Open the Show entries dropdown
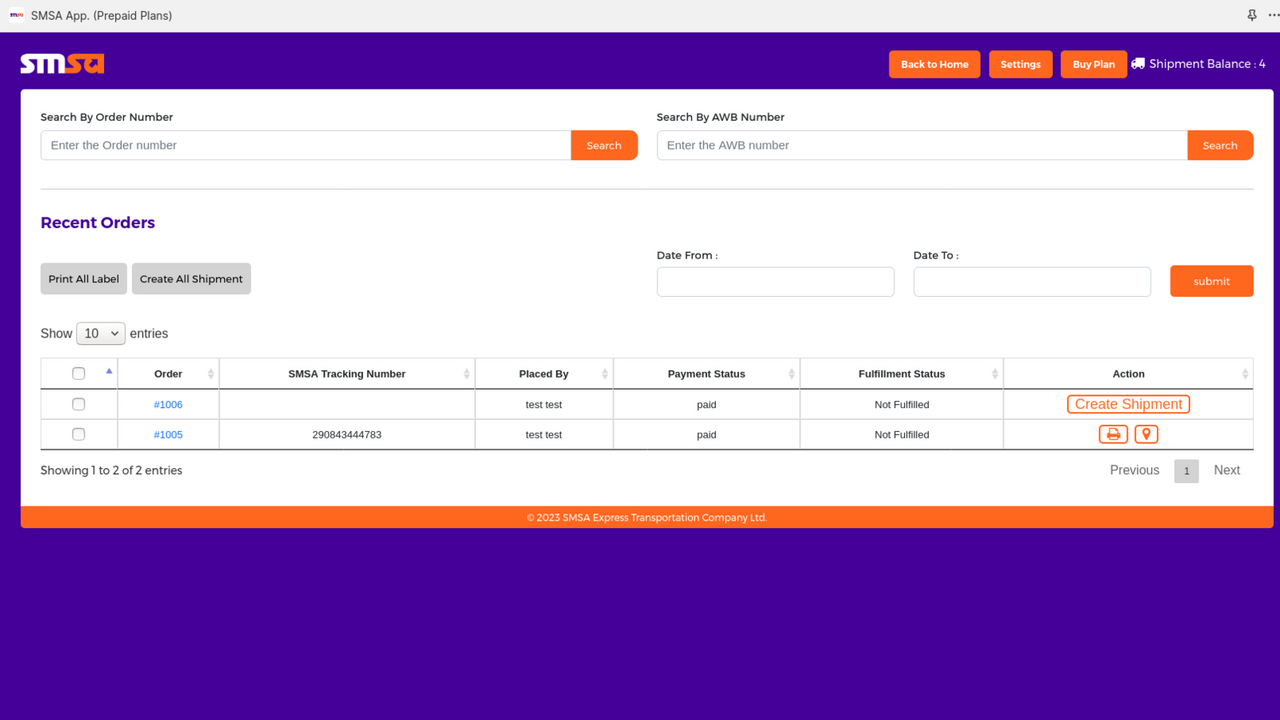 [100, 333]
